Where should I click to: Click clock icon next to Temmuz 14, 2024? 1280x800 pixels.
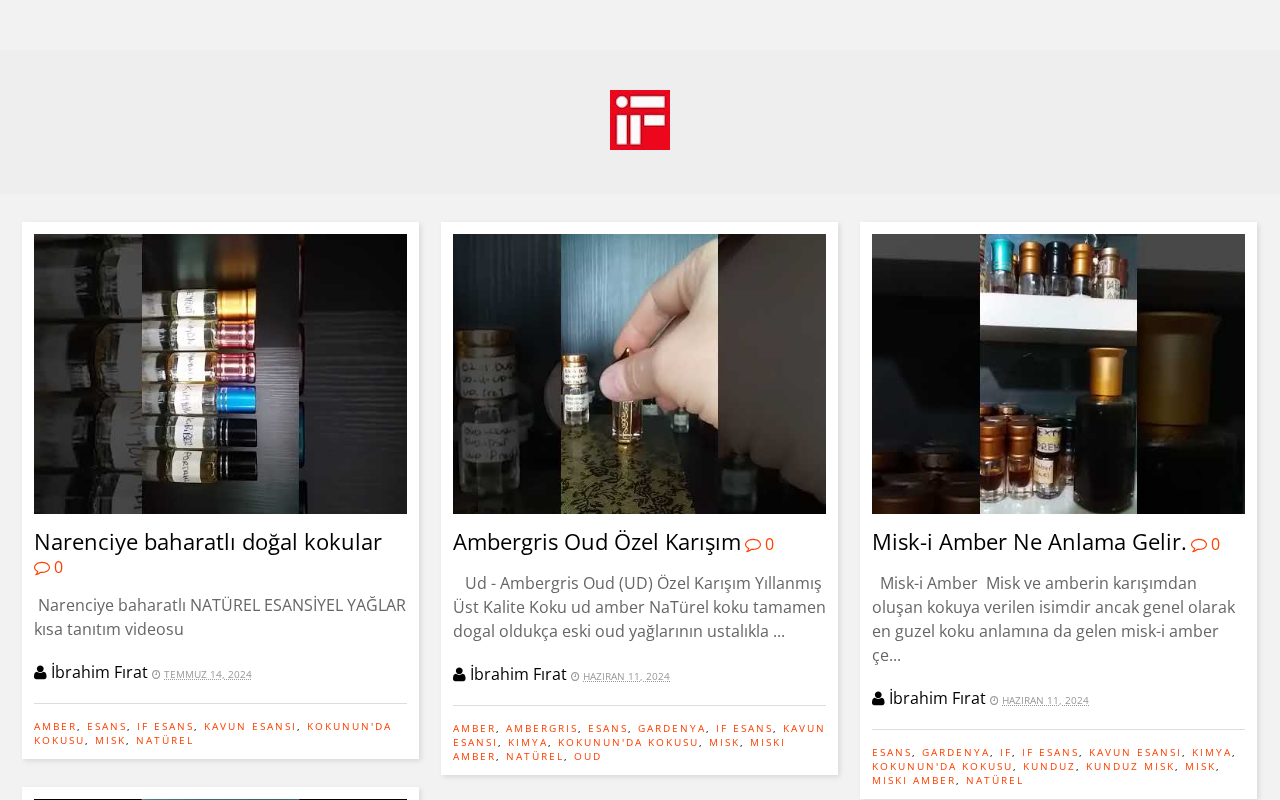pos(156,675)
